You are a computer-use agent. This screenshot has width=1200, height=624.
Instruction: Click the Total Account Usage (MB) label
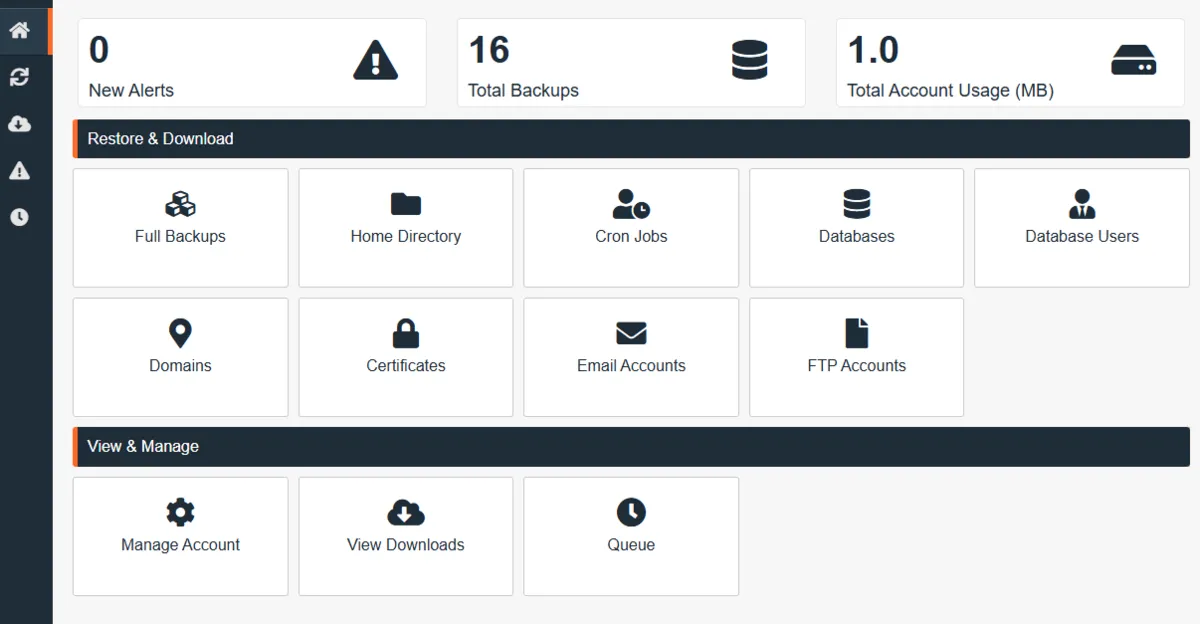(950, 90)
